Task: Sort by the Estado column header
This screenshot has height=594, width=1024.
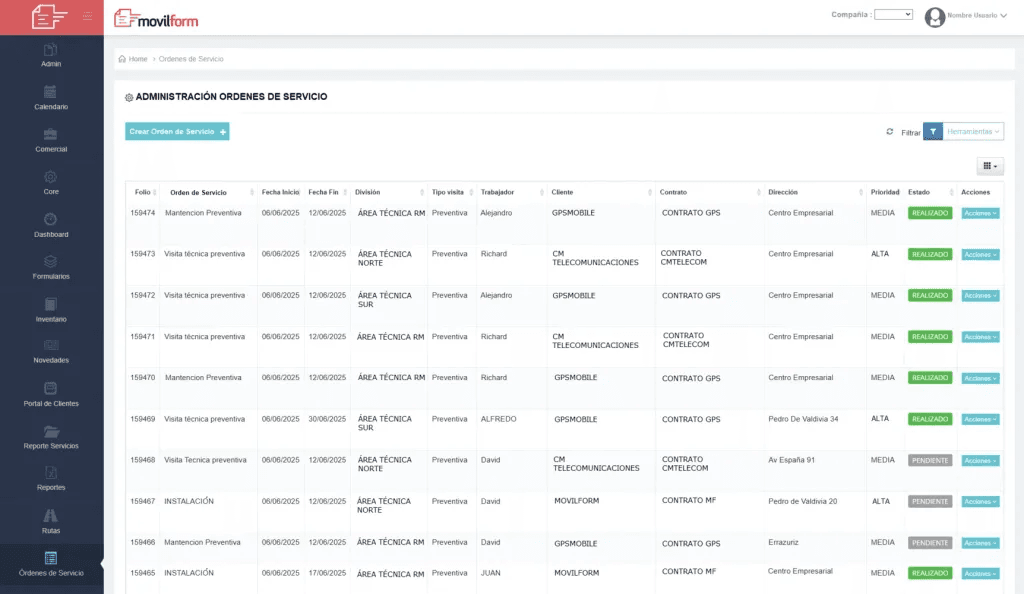Action: pyautogui.click(x=930, y=192)
